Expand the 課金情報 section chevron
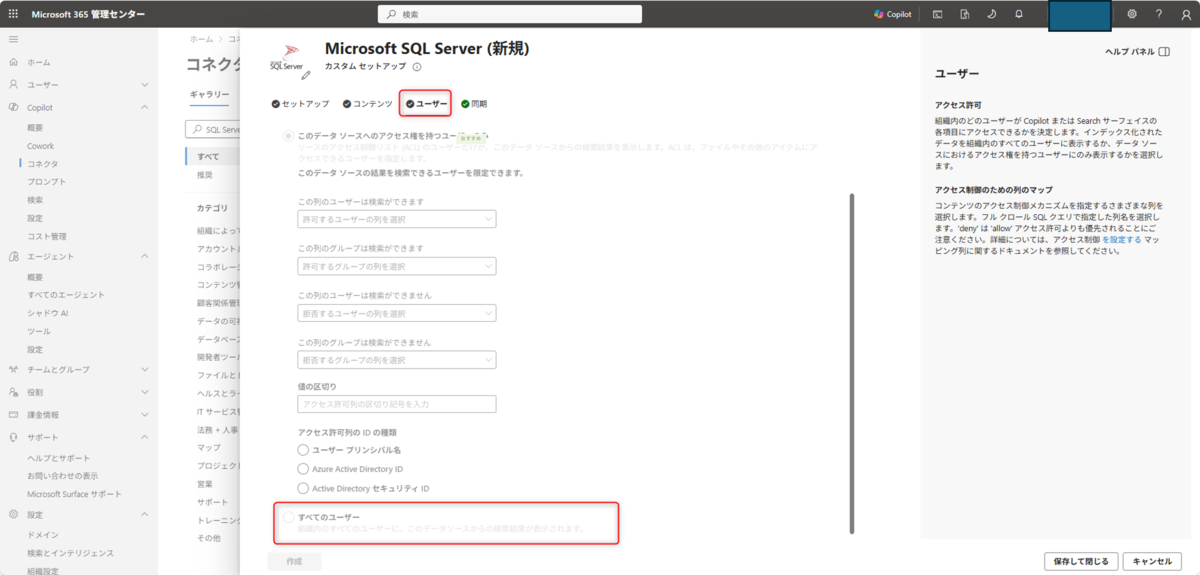 tap(145, 414)
